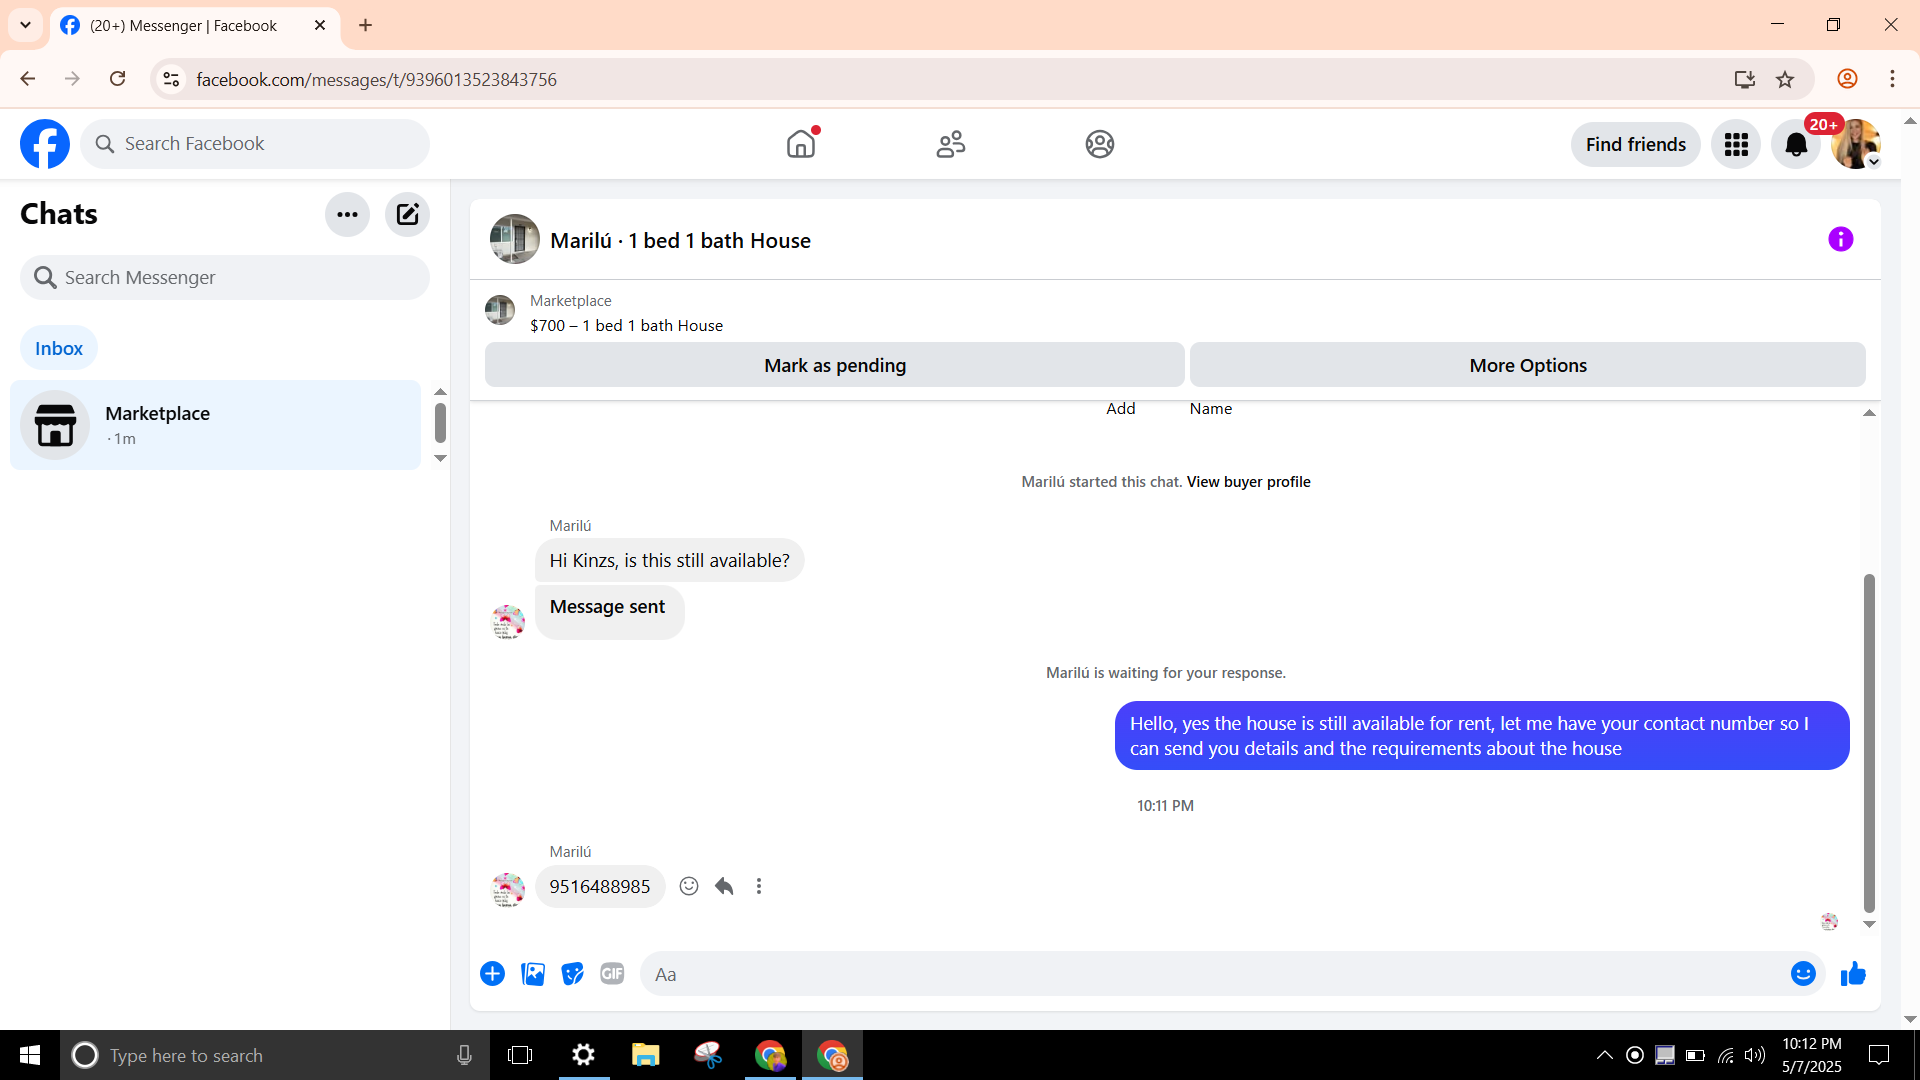The image size is (1920, 1080).
Task: Click conversation information purple icon
Action: click(1840, 239)
